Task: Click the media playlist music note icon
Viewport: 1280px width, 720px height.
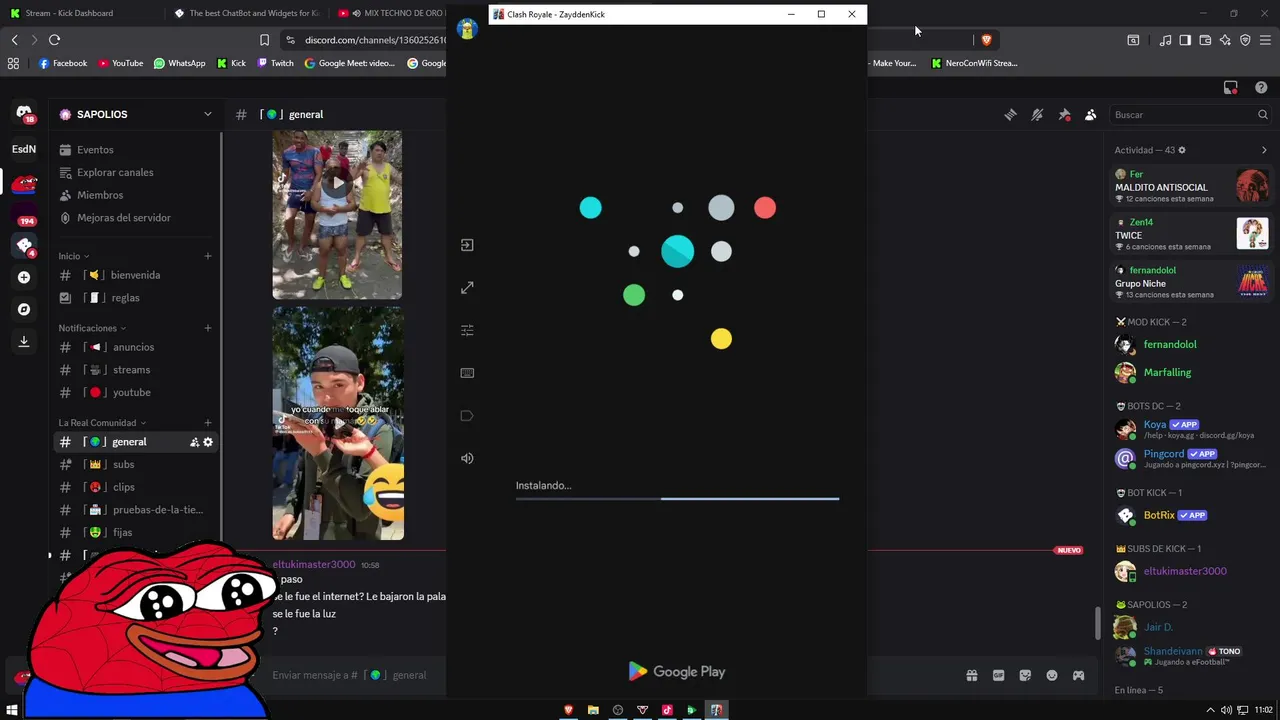Action: pos(1165,40)
